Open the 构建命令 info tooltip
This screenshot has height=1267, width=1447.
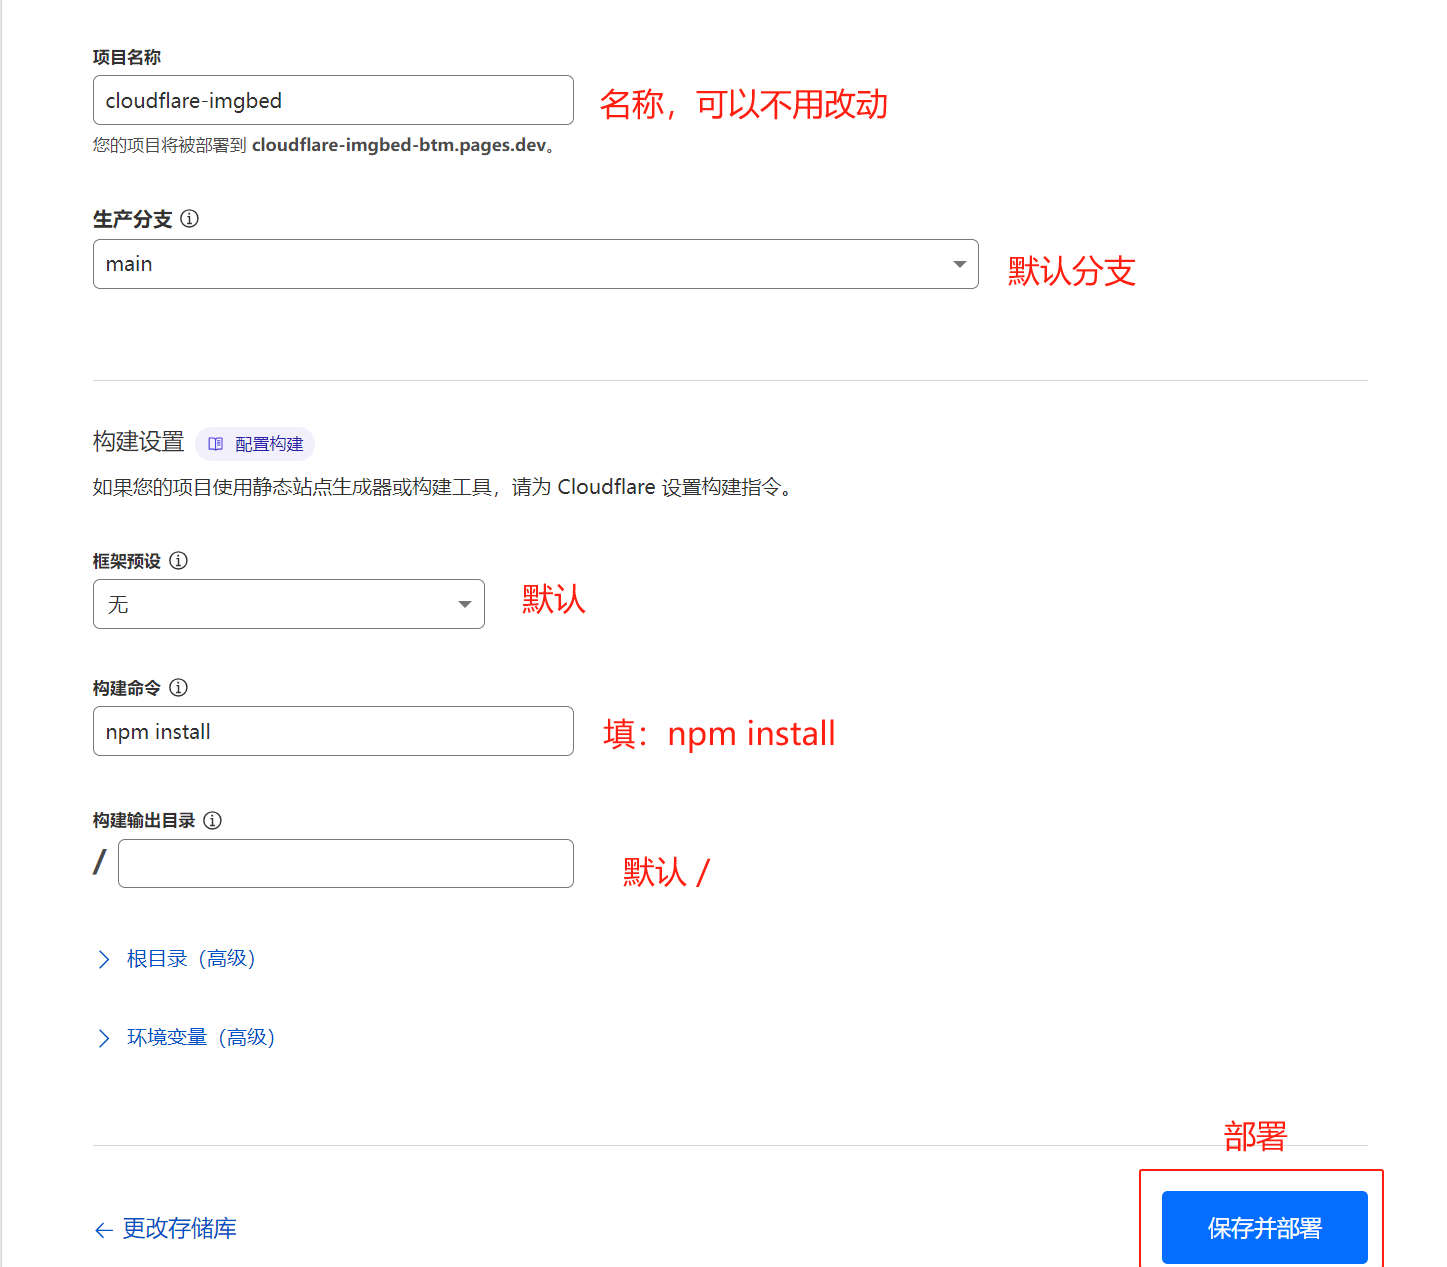(x=178, y=688)
